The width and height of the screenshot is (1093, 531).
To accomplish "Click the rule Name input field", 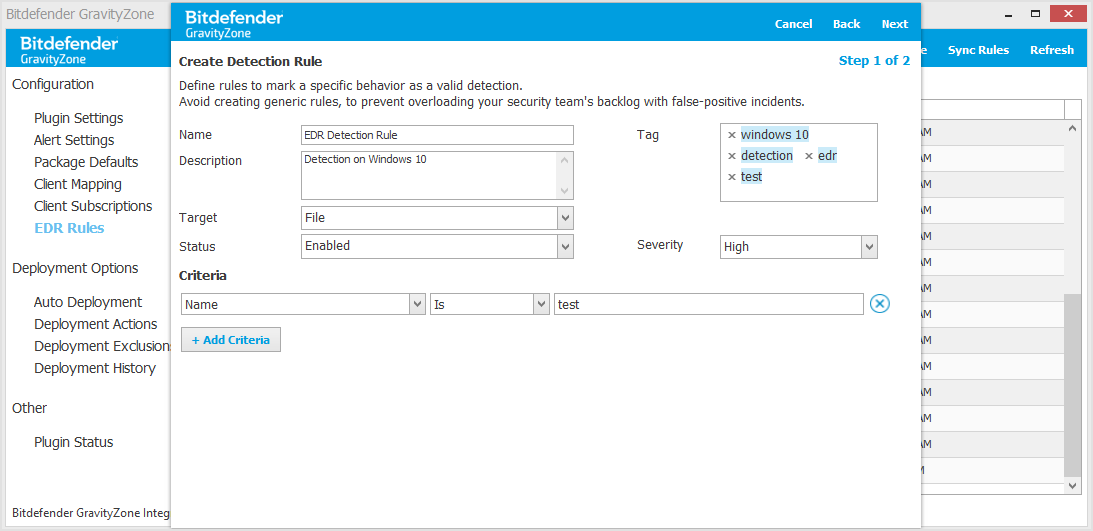I will coord(437,135).
